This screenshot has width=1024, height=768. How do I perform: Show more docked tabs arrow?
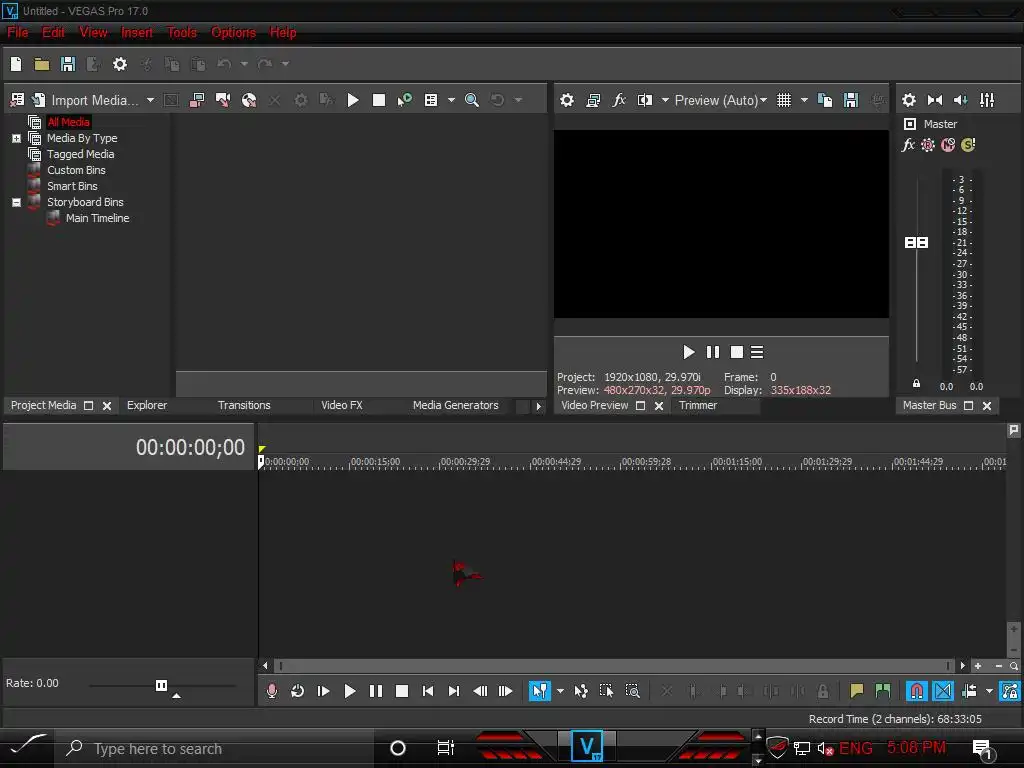539,406
